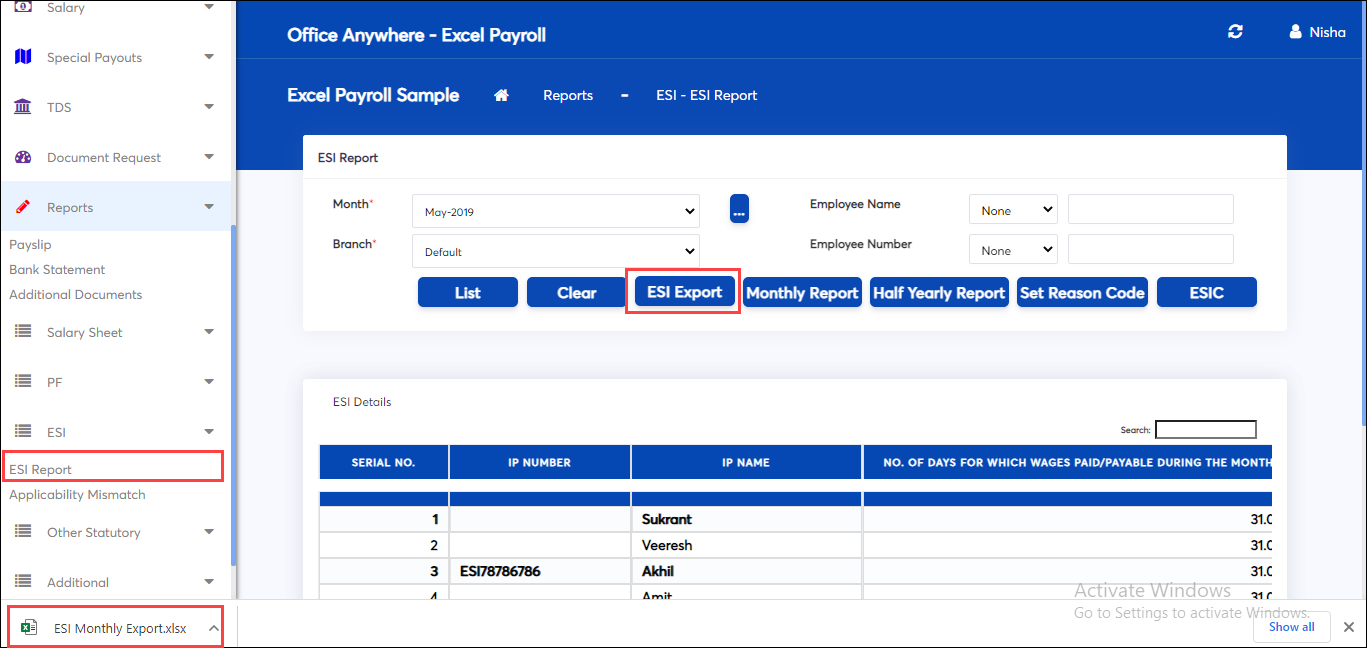Click the Monthly Report button

point(802,292)
